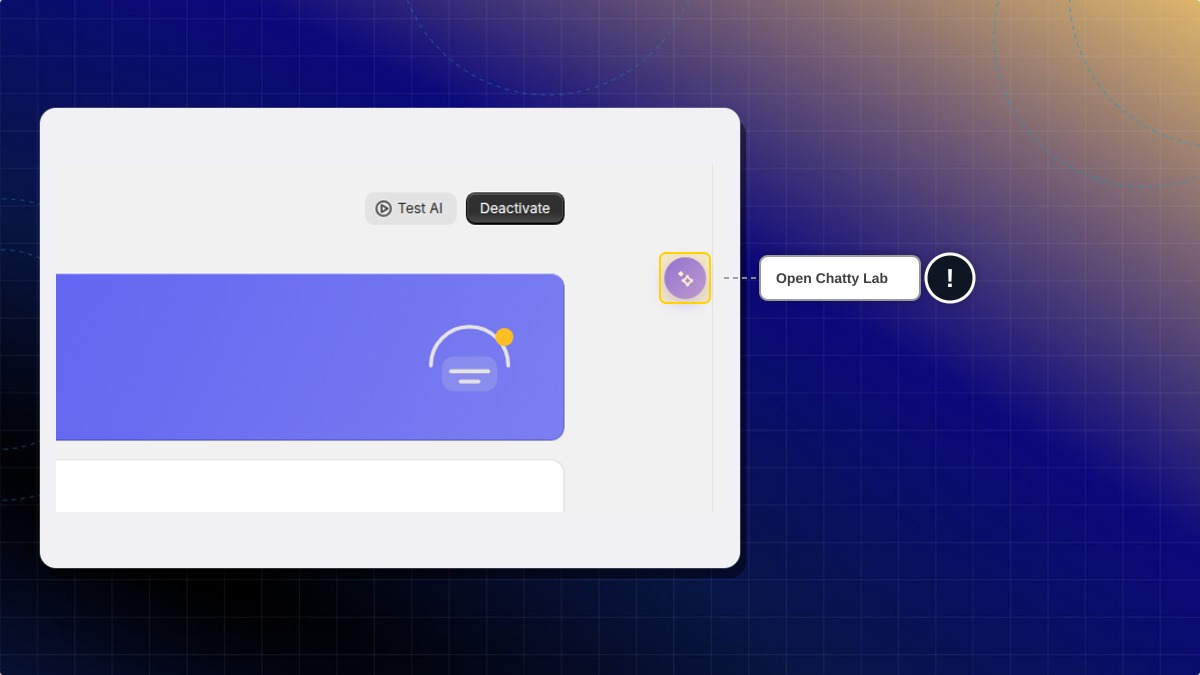This screenshot has height=675, width=1200.
Task: Click the Test AI button
Action: click(x=410, y=208)
